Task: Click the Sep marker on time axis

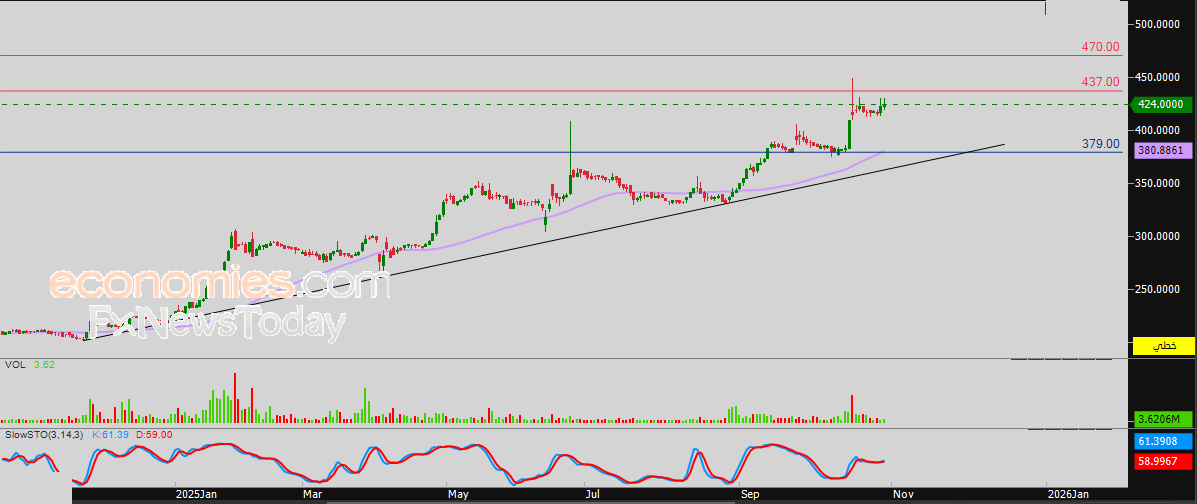Action: [750, 494]
